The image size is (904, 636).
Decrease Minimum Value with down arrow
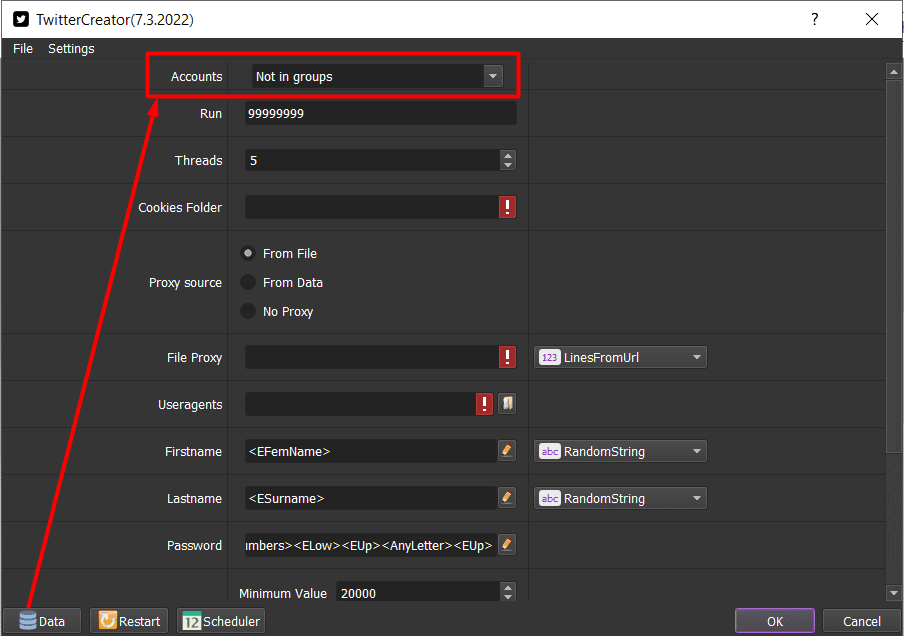coord(508,597)
